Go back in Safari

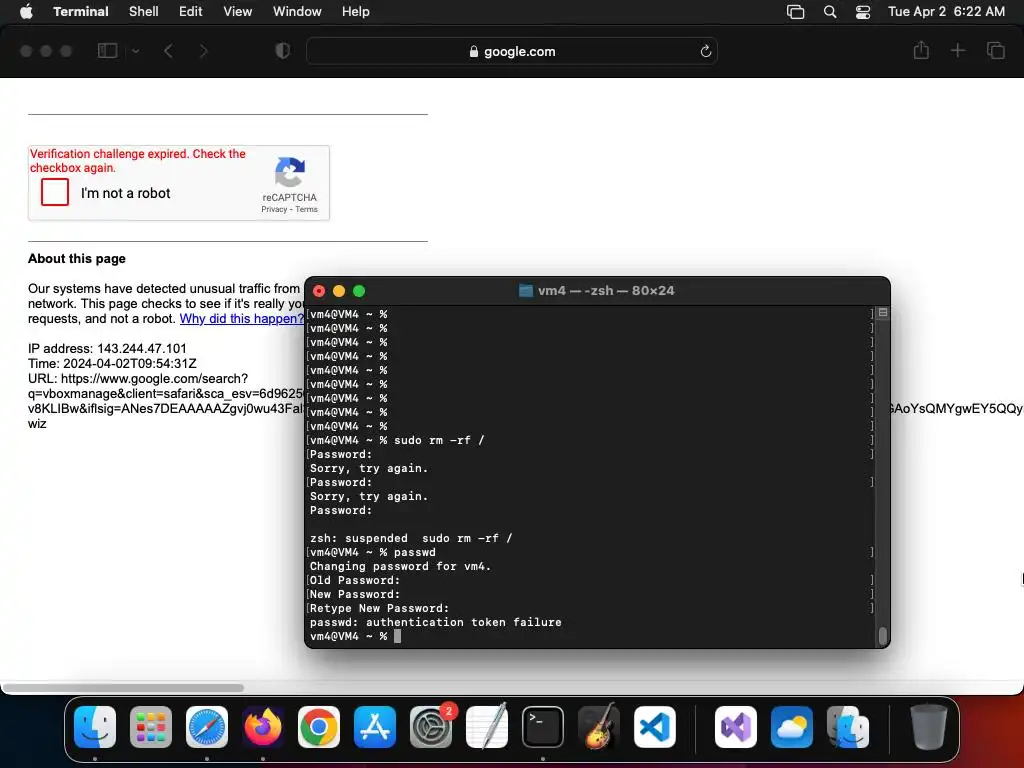(x=168, y=51)
